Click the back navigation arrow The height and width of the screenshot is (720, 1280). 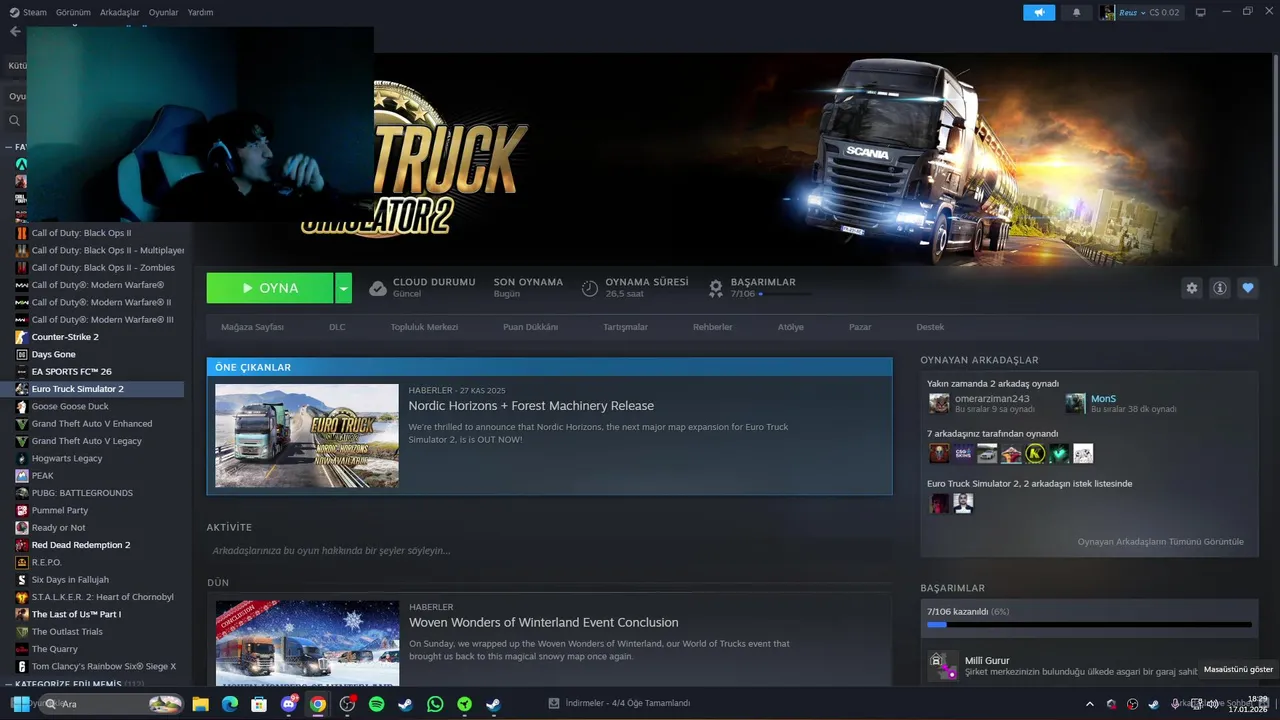point(15,31)
